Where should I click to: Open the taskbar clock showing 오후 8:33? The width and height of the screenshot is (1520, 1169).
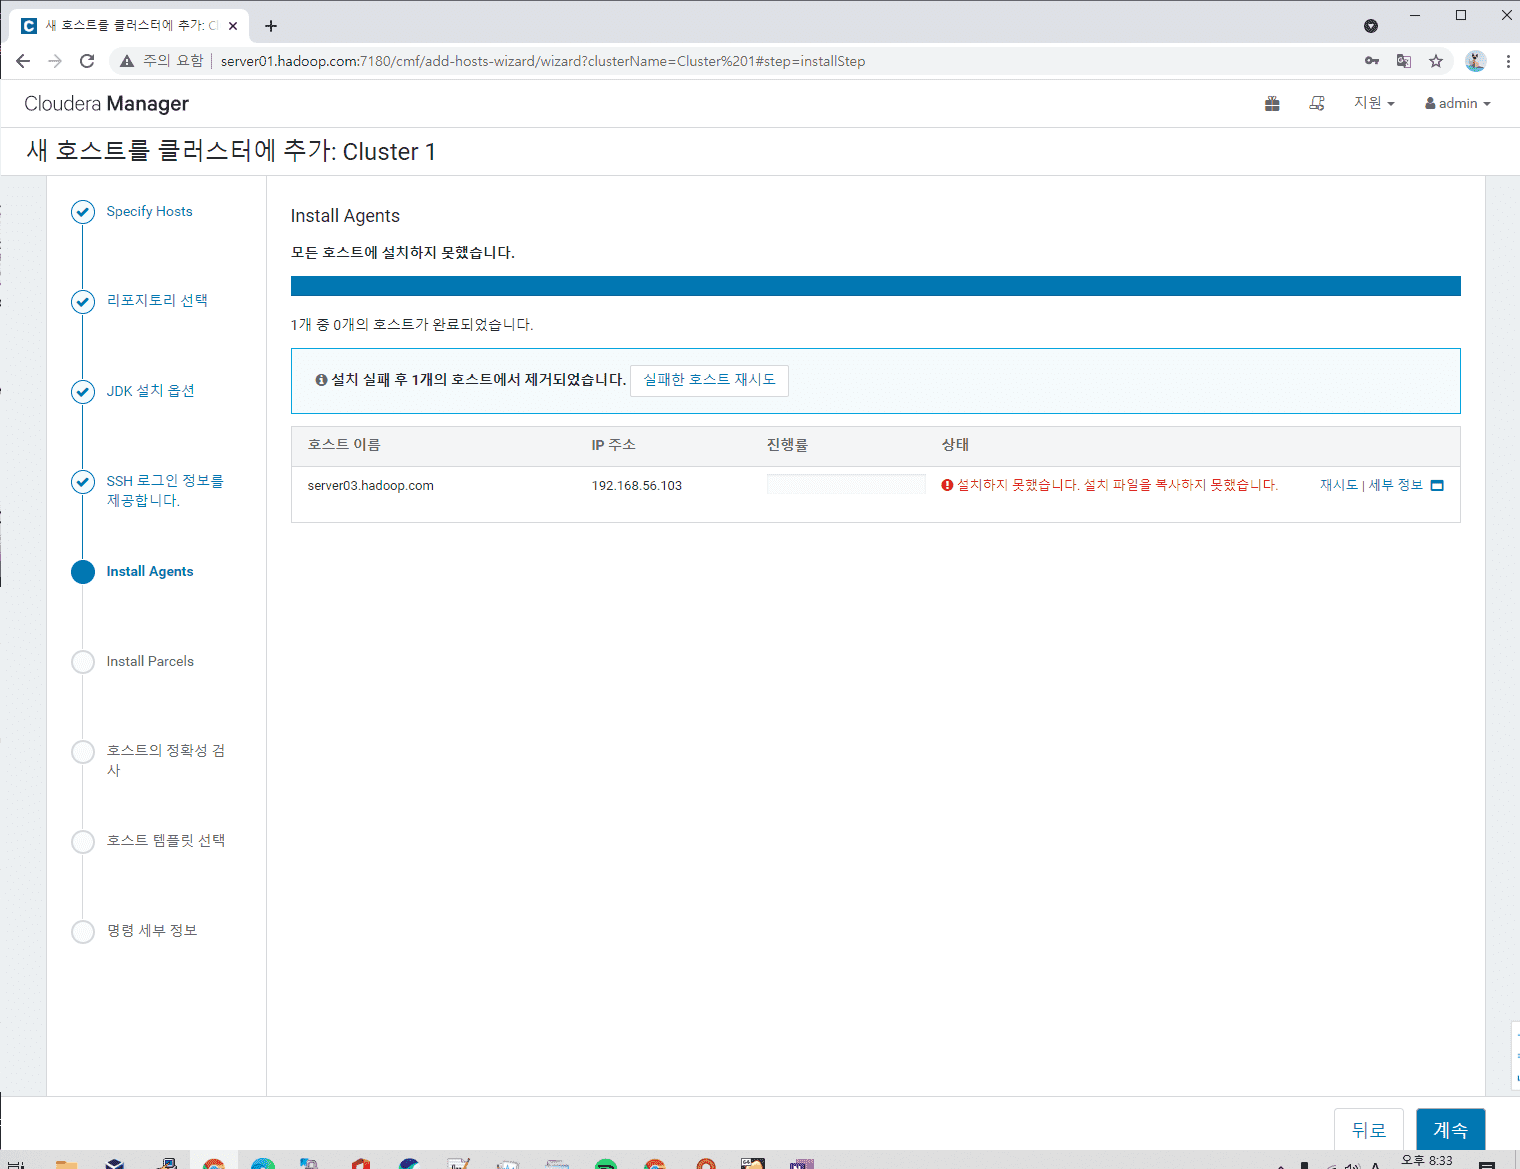click(x=1427, y=1160)
